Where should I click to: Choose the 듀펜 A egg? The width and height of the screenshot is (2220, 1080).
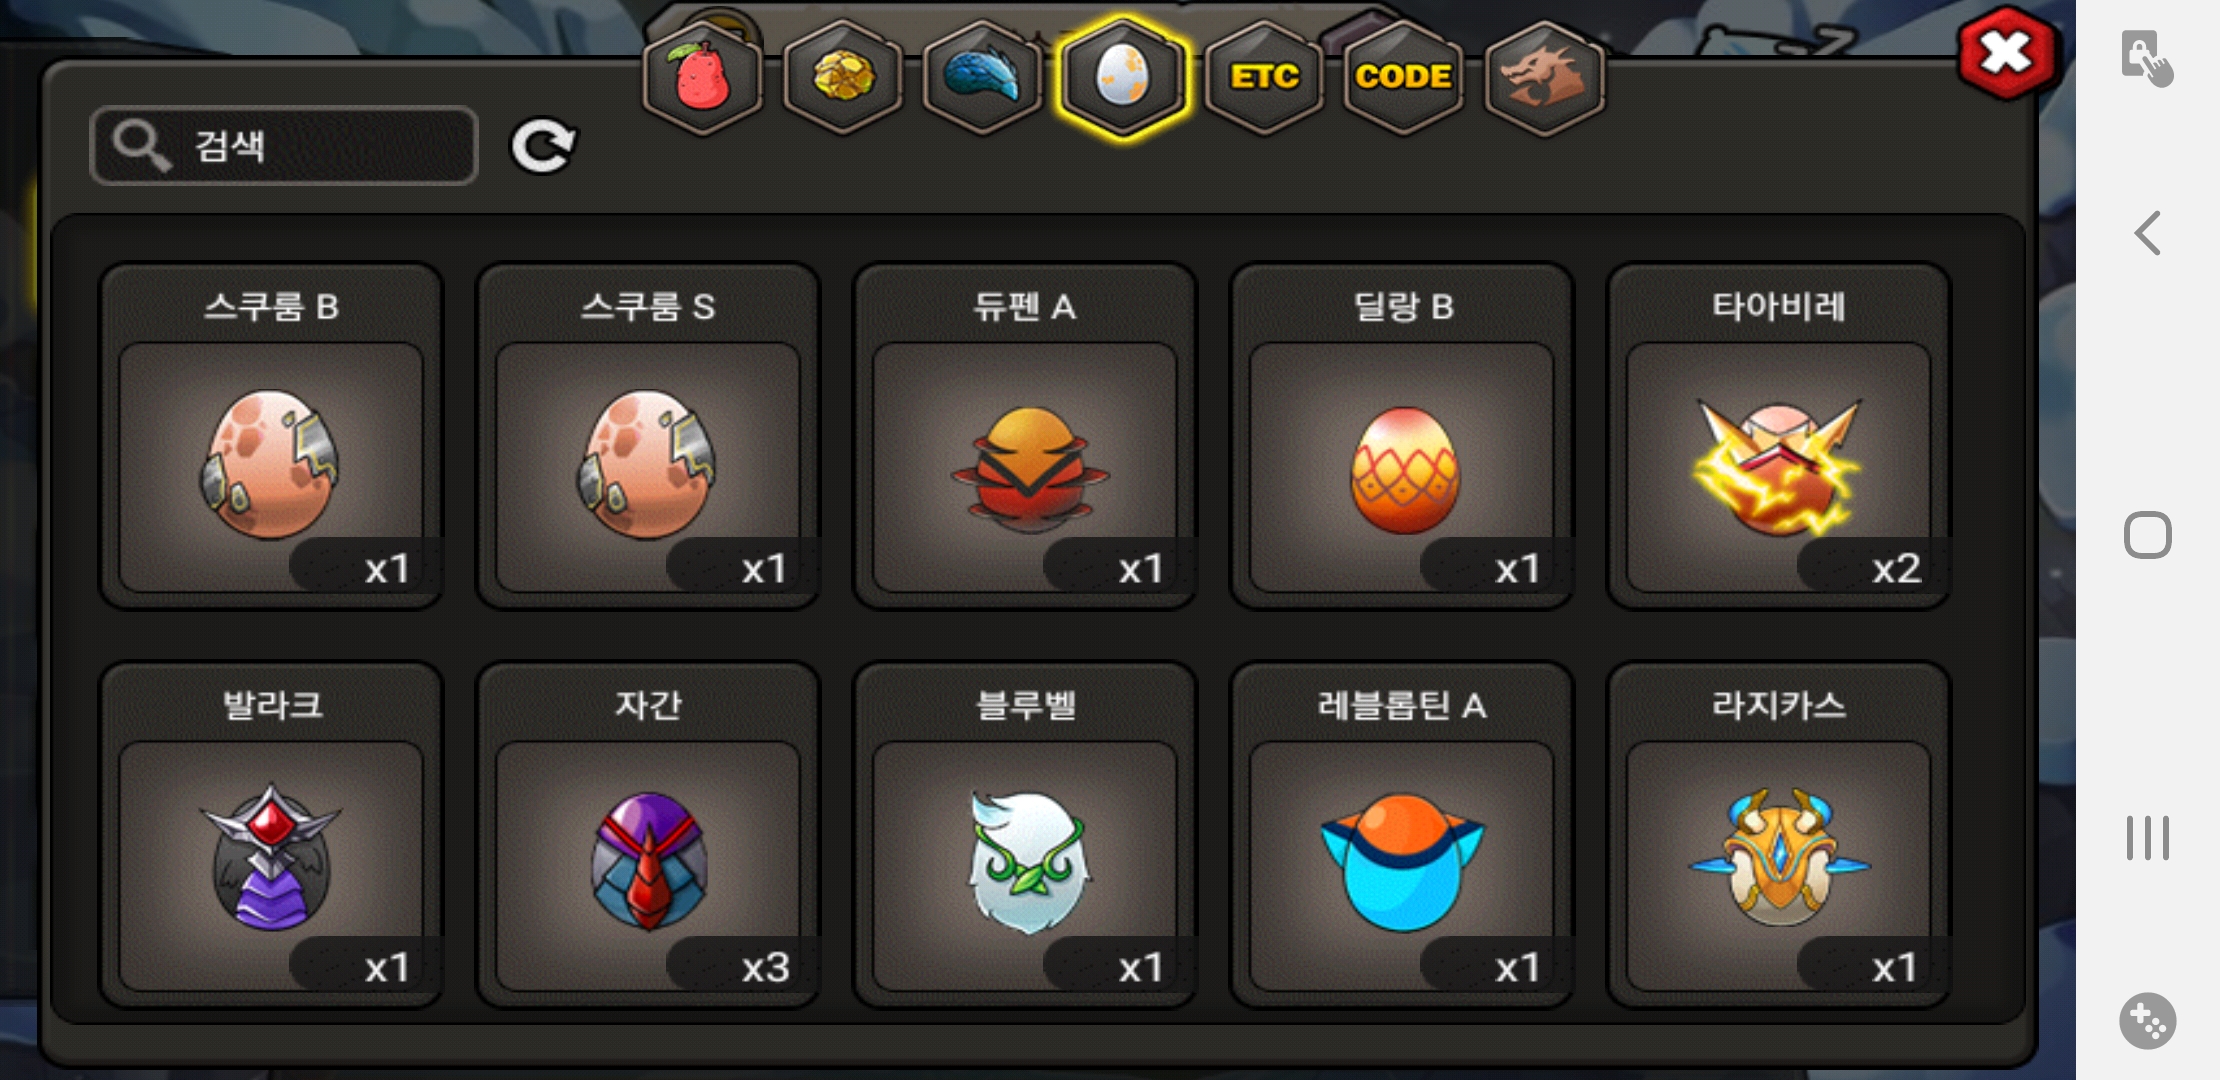(x=1025, y=436)
